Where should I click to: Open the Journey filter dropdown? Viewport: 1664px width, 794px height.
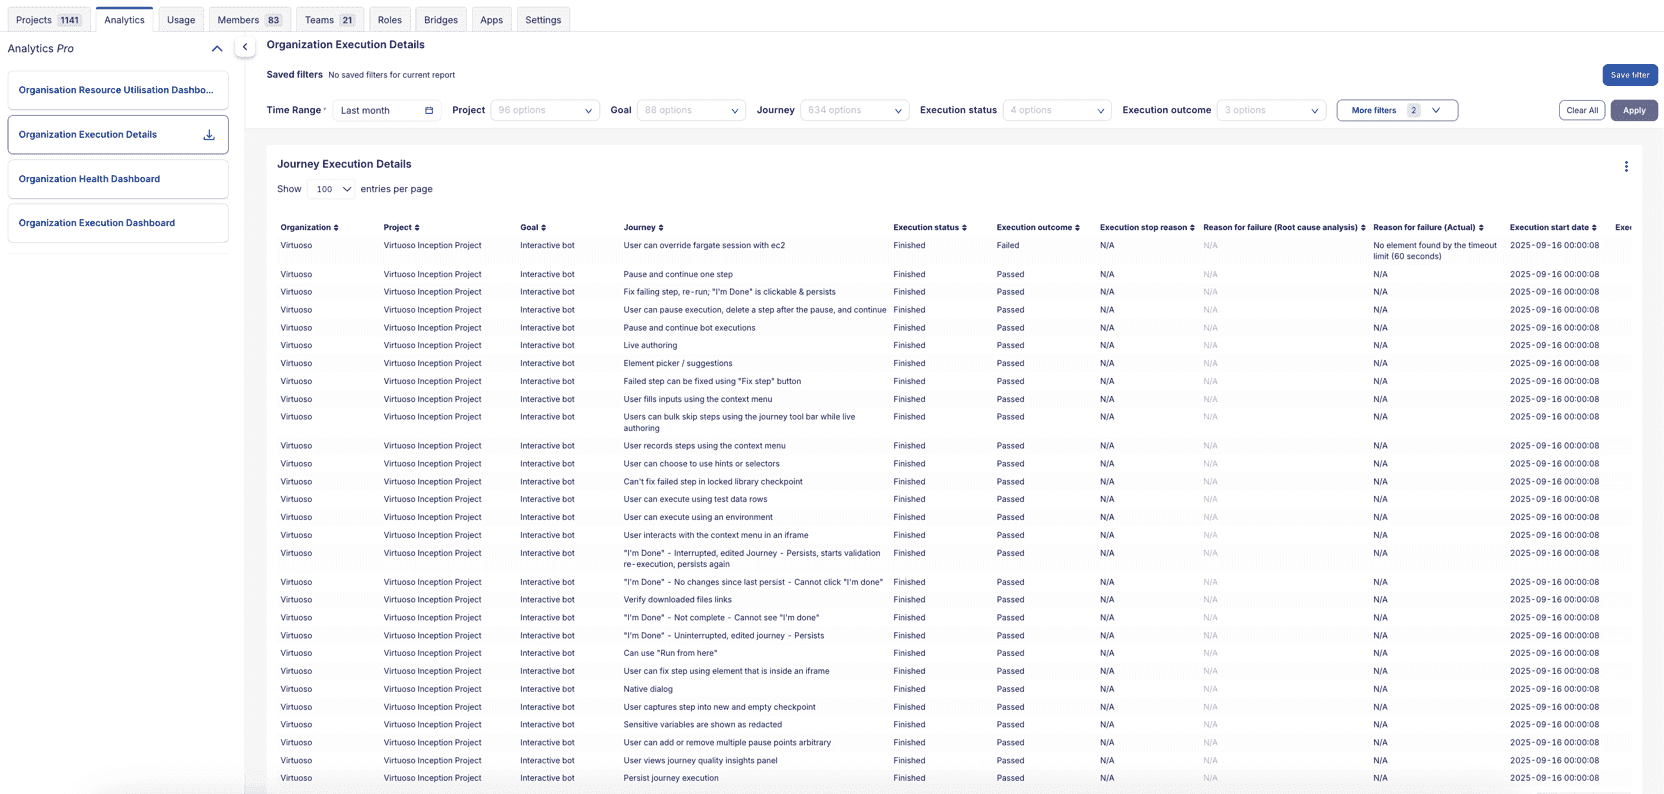(x=854, y=110)
